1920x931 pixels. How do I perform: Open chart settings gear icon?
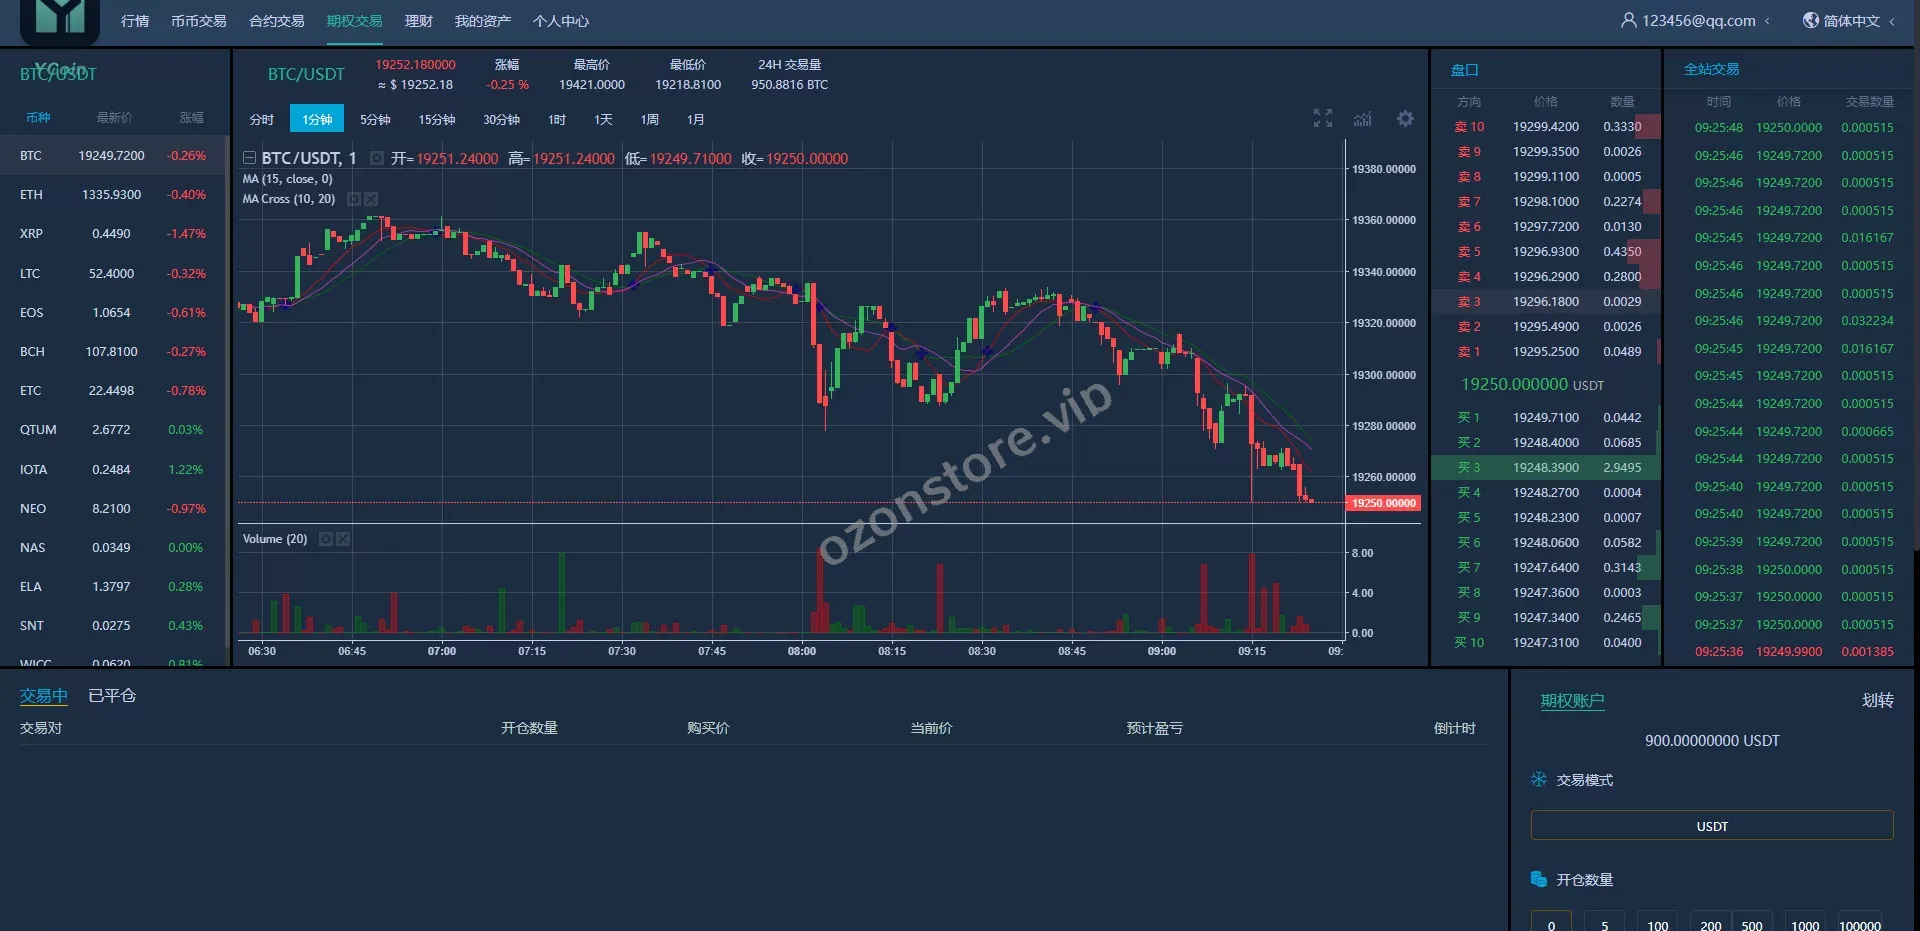point(1405,119)
